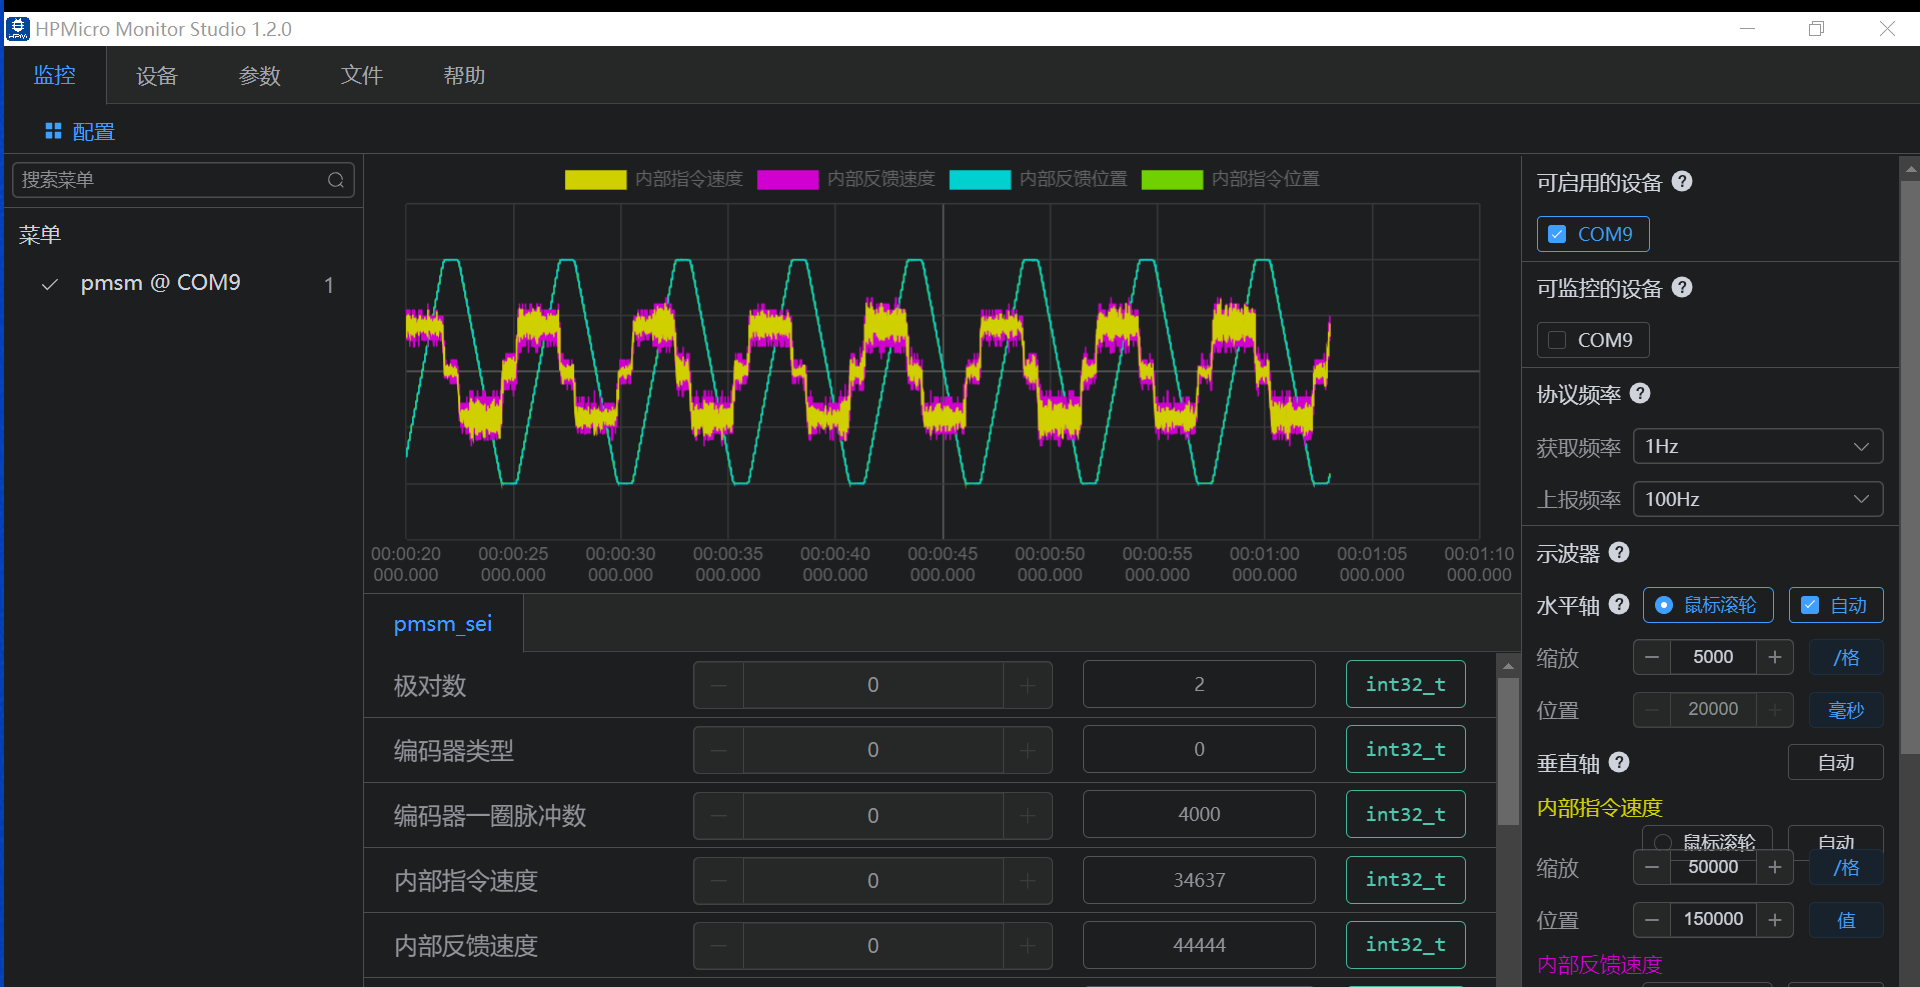Open the 设备 menu tab
Viewport: 1920px width, 987px height.
(157, 76)
